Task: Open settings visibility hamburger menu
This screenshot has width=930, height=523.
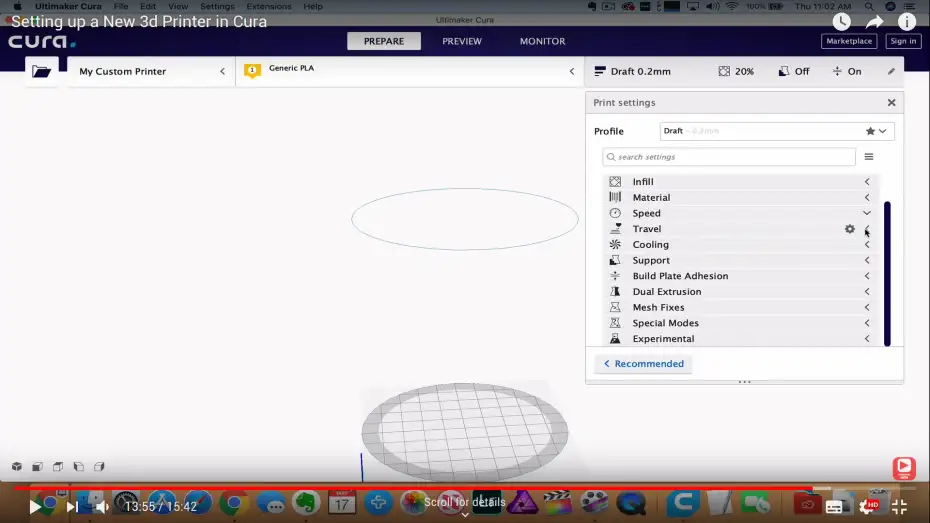Action: click(869, 157)
